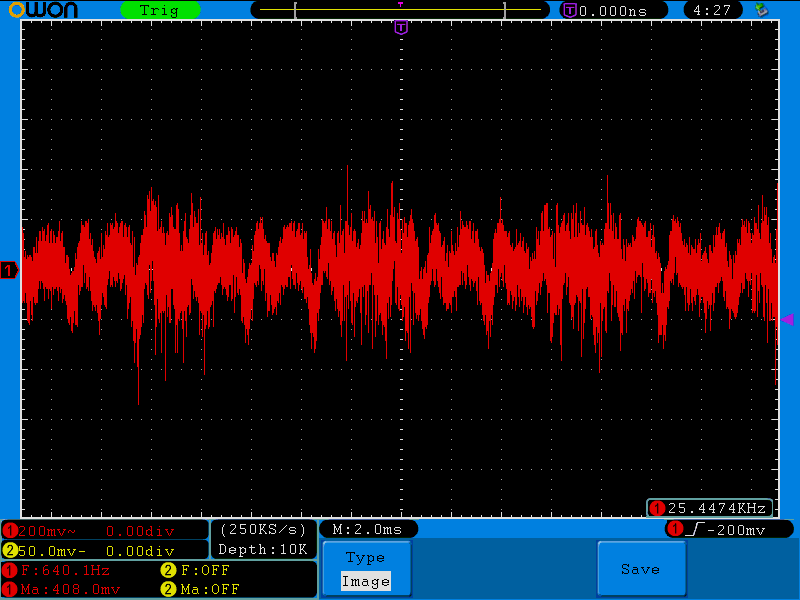Click the channel 1 badge beside 200mv
The image size is (800, 600).
point(10,530)
